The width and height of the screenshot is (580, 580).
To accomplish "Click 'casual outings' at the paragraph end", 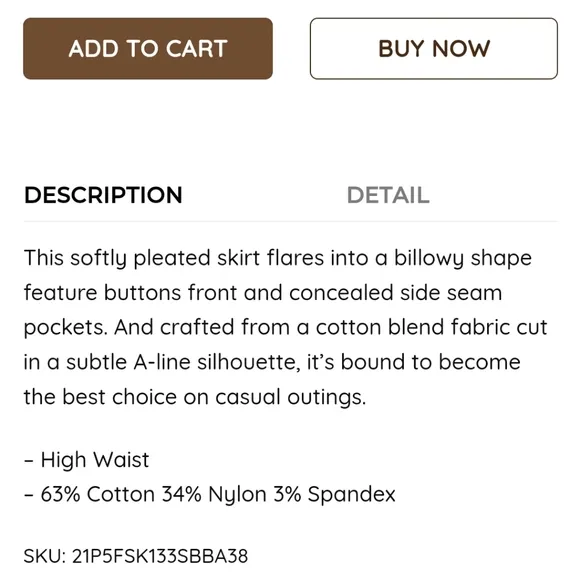I will (290, 397).
